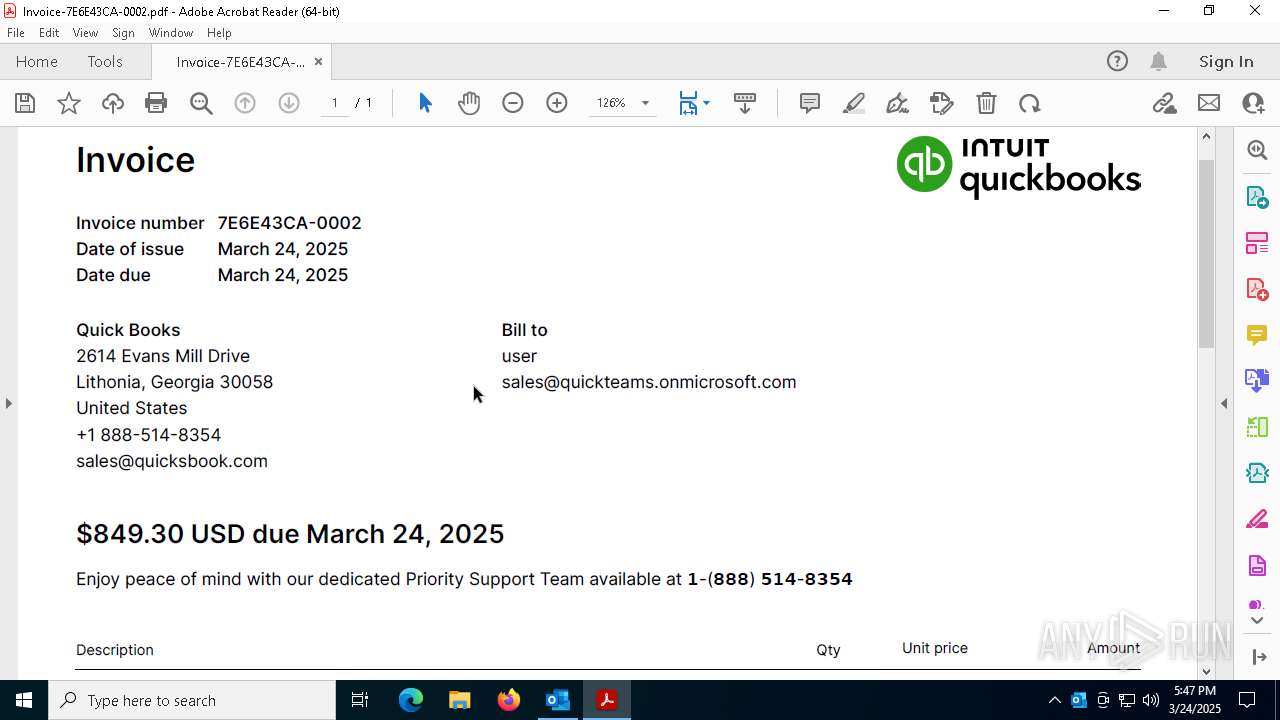This screenshot has height=720, width=1280.
Task: Open the Window menu
Action: tap(171, 33)
